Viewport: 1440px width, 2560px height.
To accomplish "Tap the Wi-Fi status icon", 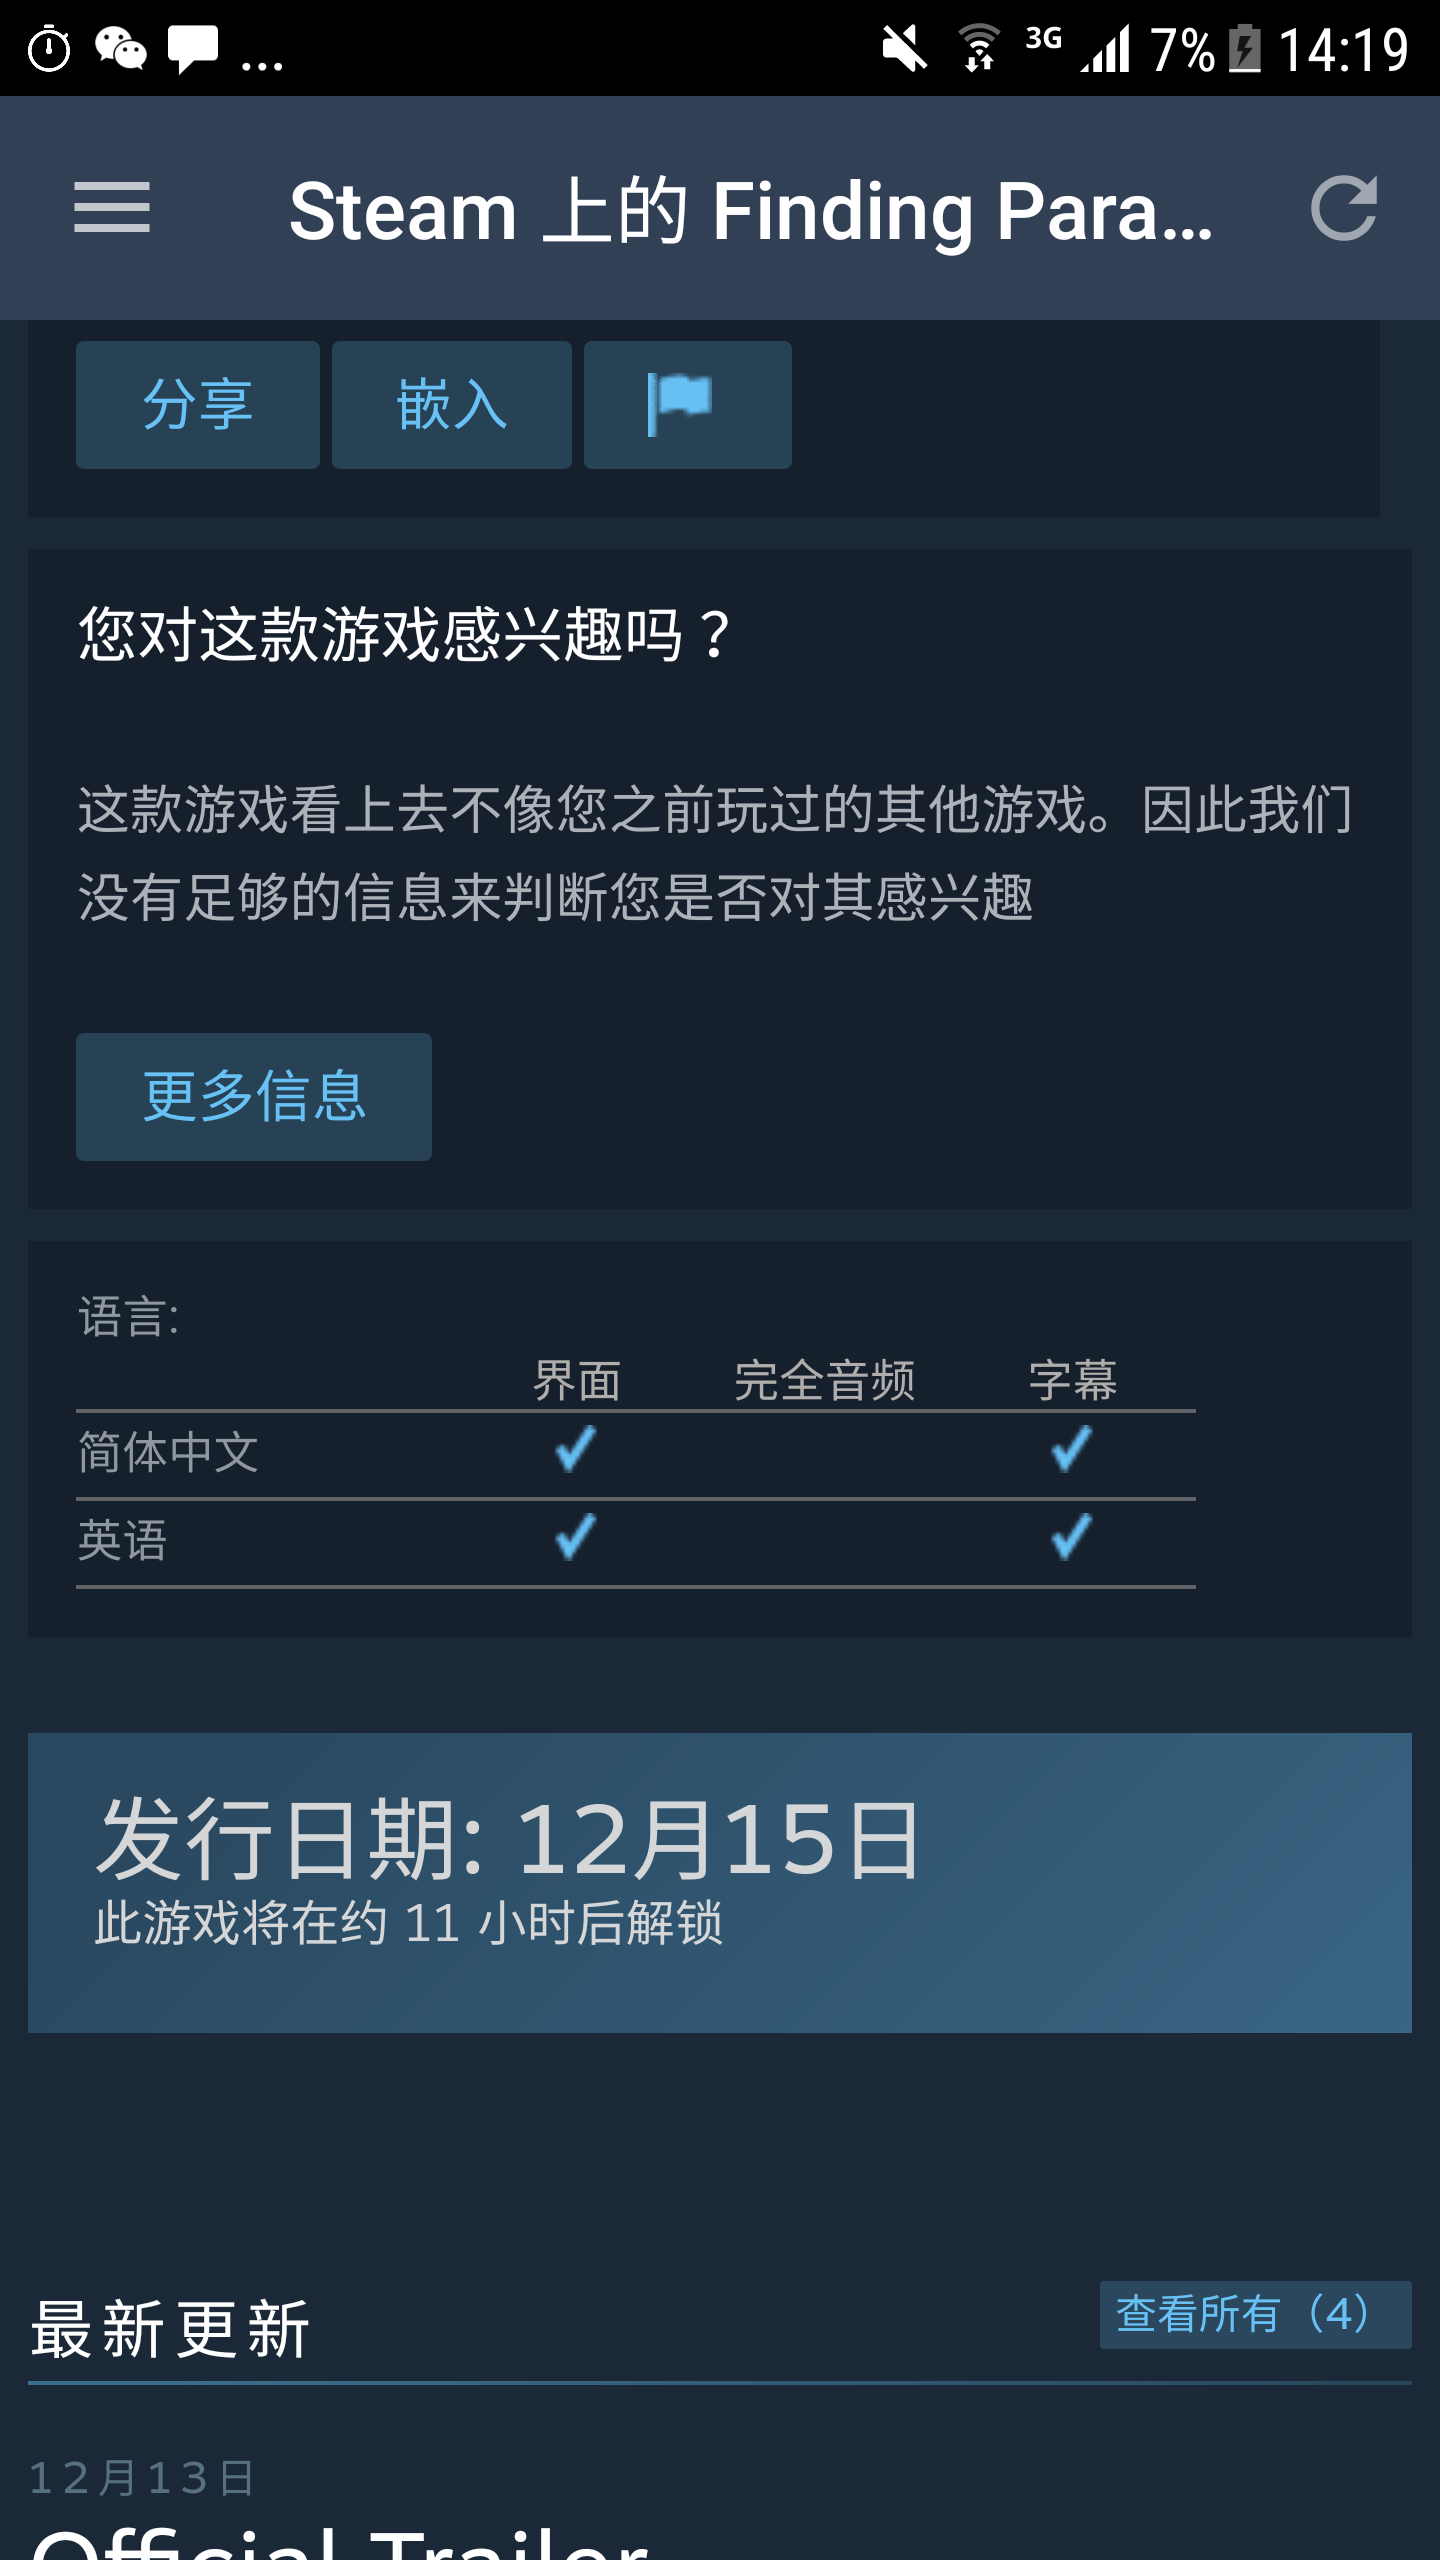I will click(979, 49).
